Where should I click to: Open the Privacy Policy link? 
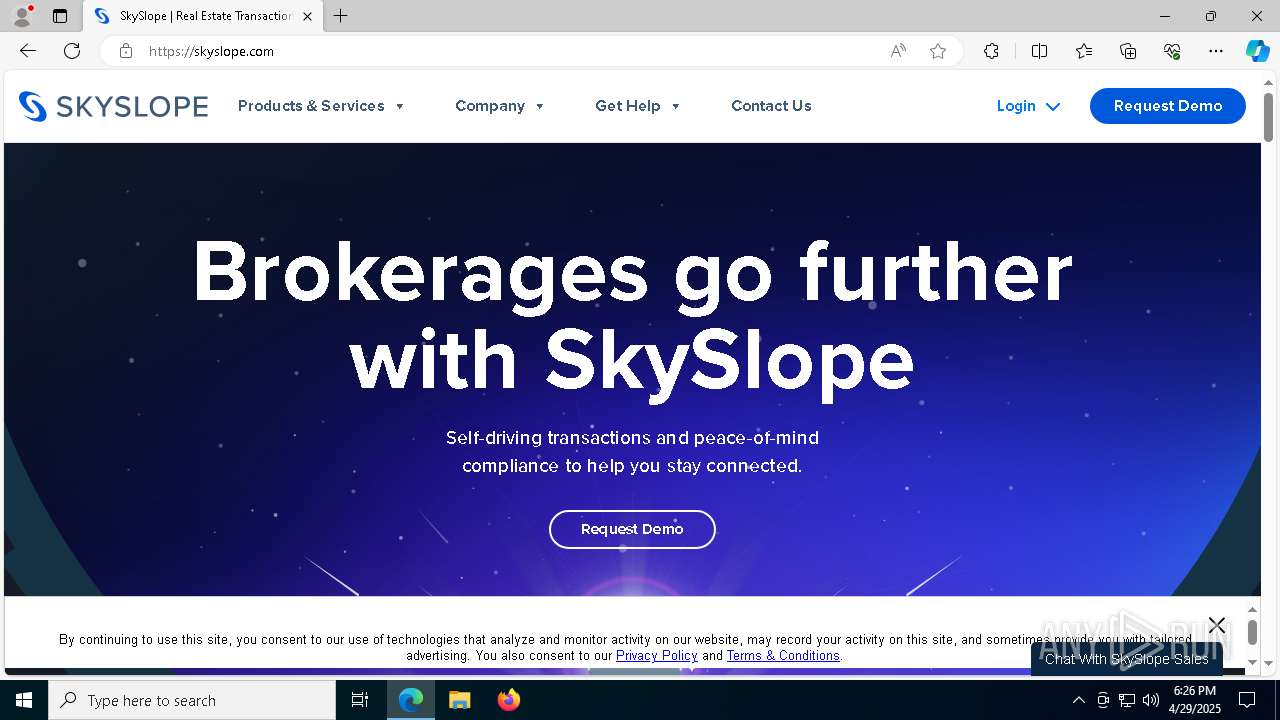pyautogui.click(x=657, y=656)
